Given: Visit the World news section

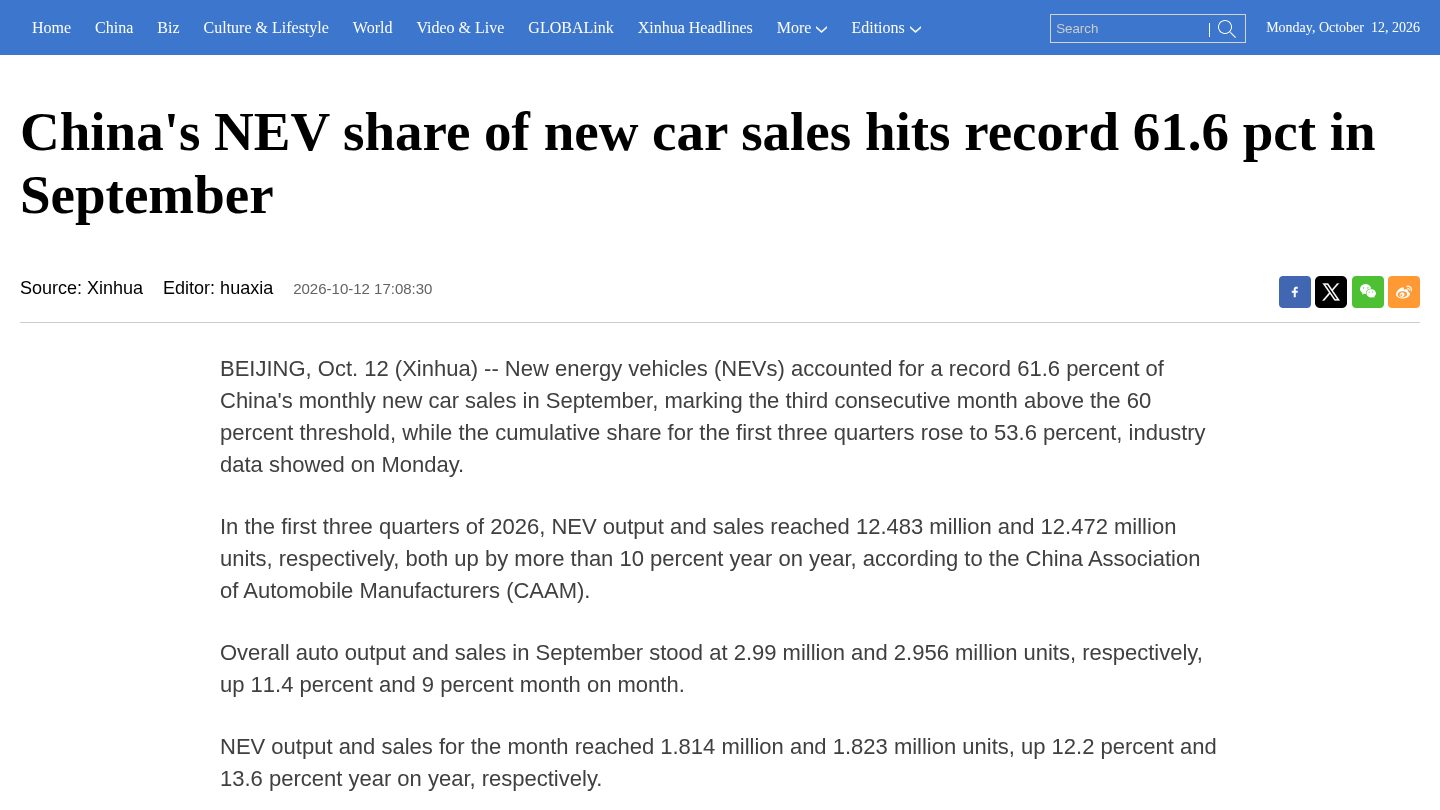Looking at the screenshot, I should (372, 28).
